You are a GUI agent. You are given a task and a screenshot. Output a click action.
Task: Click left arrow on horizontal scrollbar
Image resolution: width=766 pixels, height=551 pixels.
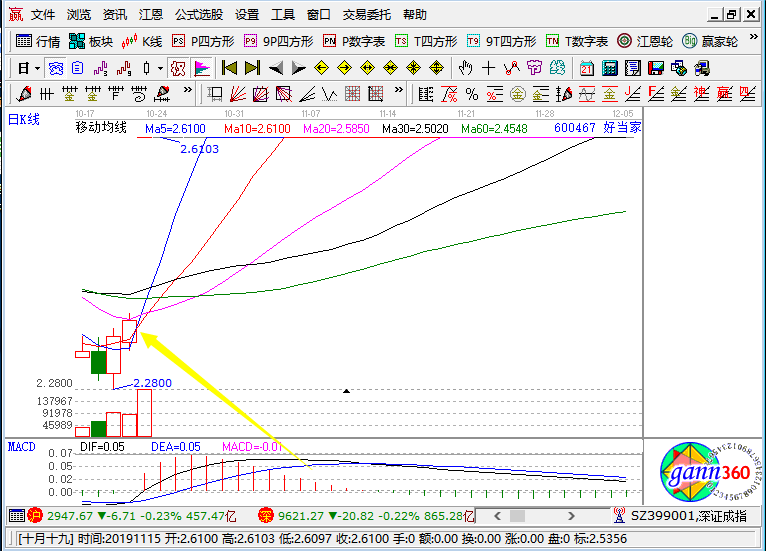pyautogui.click(x=497, y=516)
